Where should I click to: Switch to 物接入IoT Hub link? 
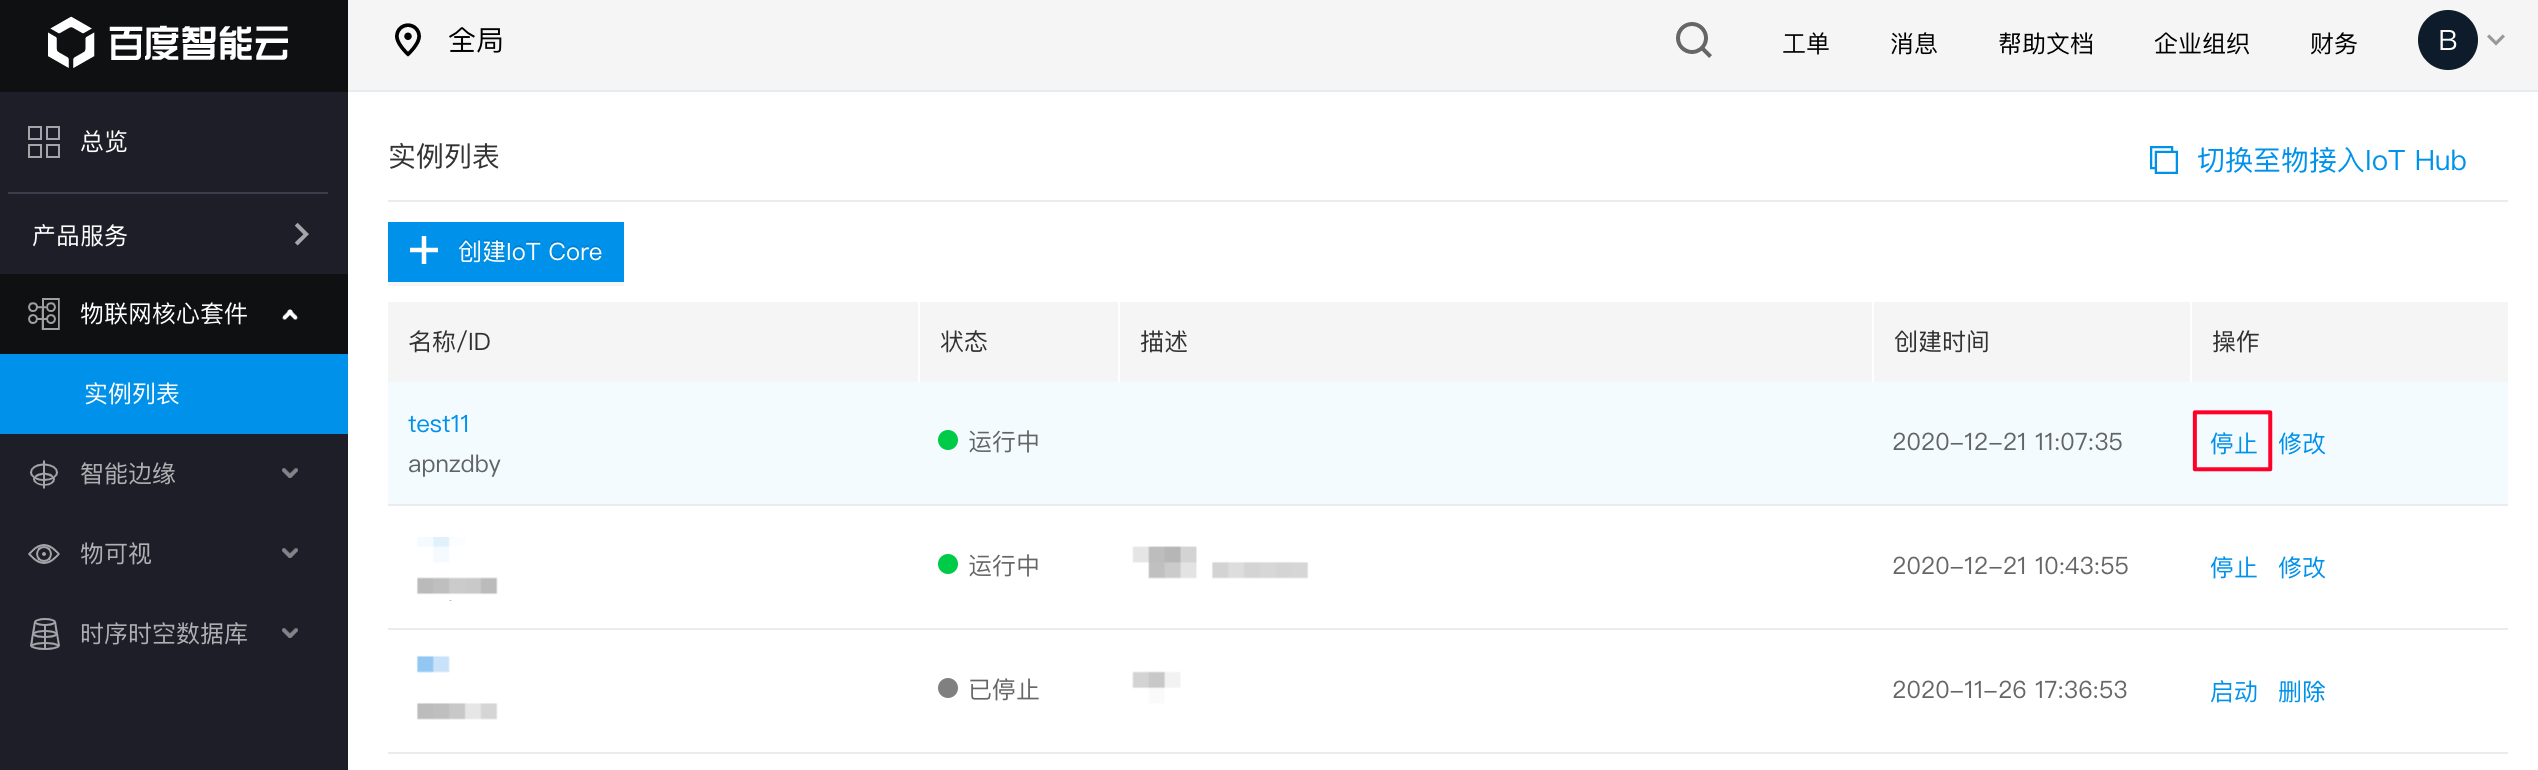click(2329, 160)
